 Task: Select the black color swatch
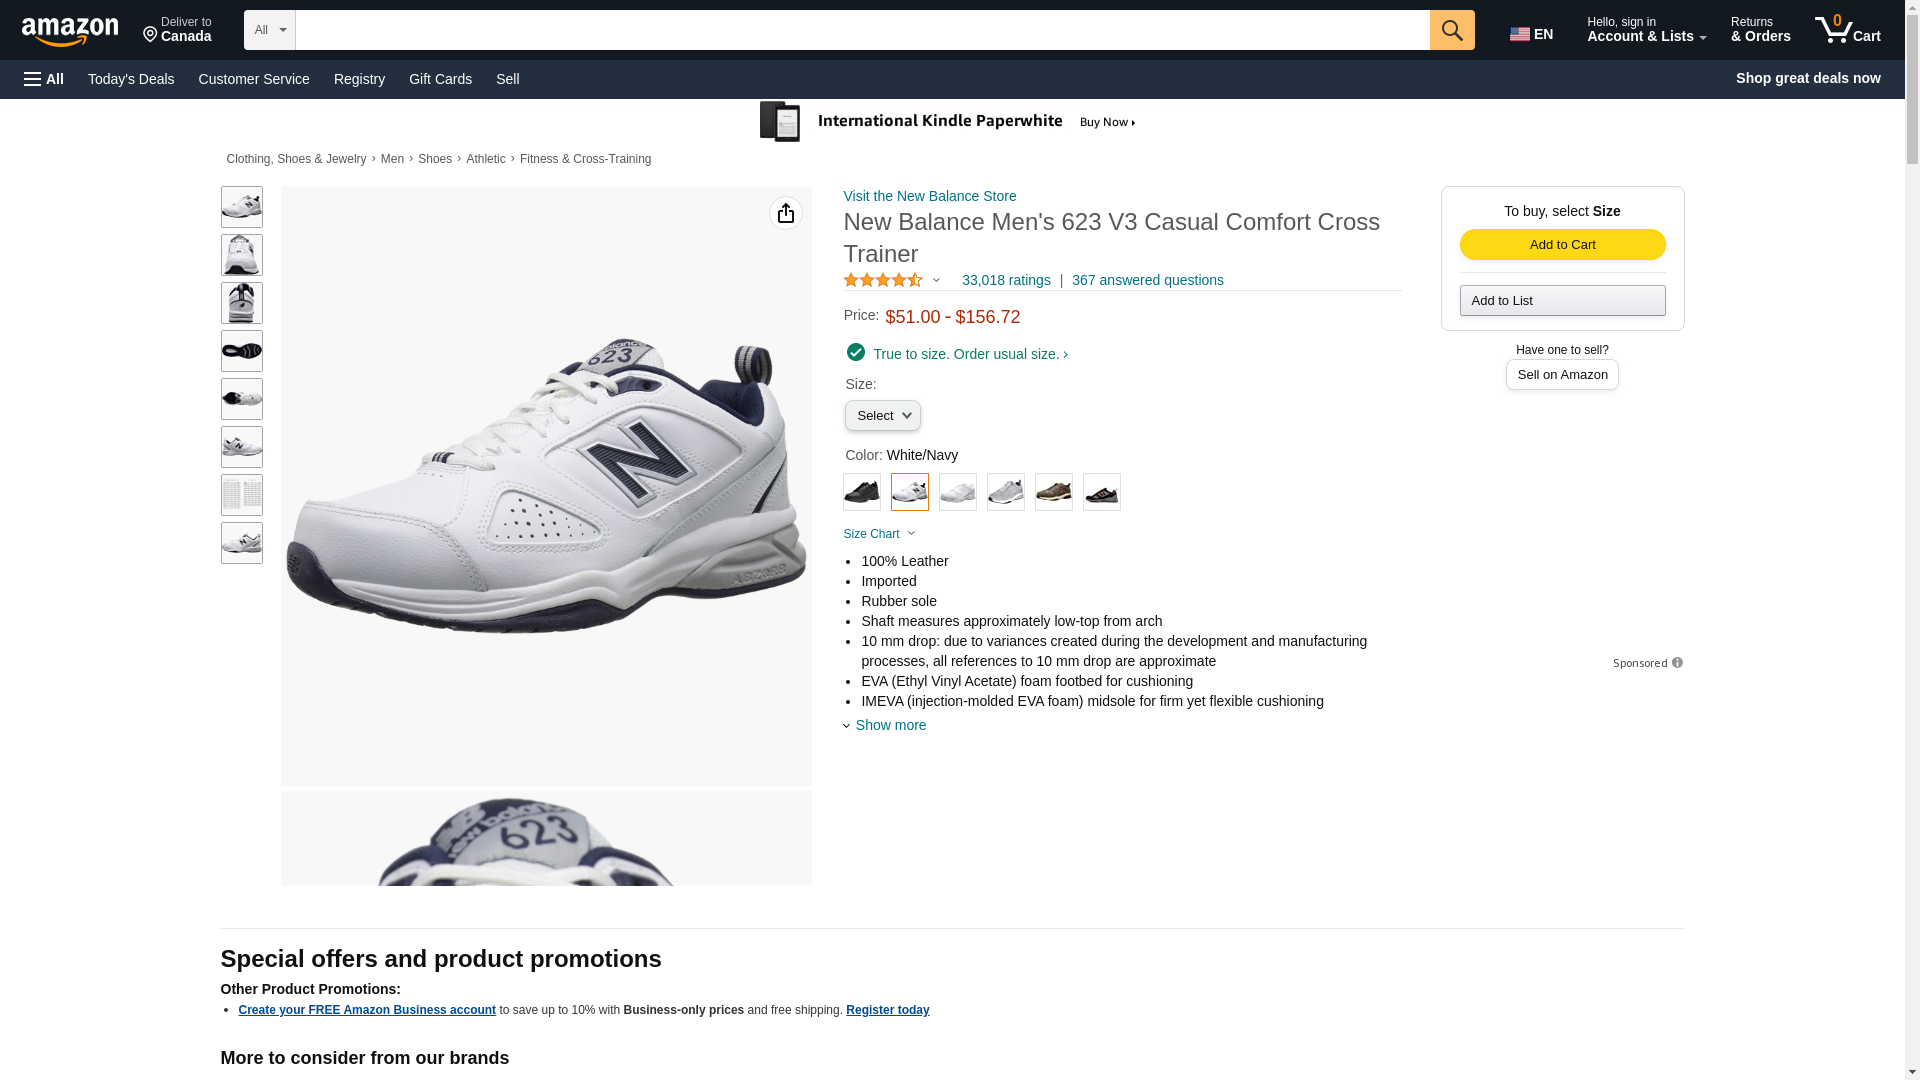861,492
